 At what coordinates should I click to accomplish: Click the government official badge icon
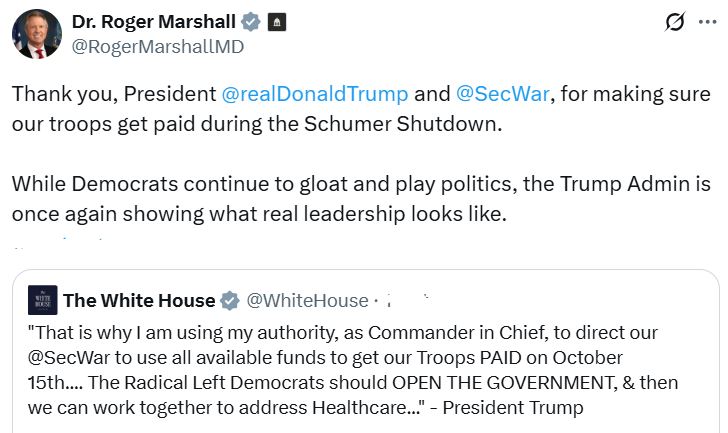[279, 21]
